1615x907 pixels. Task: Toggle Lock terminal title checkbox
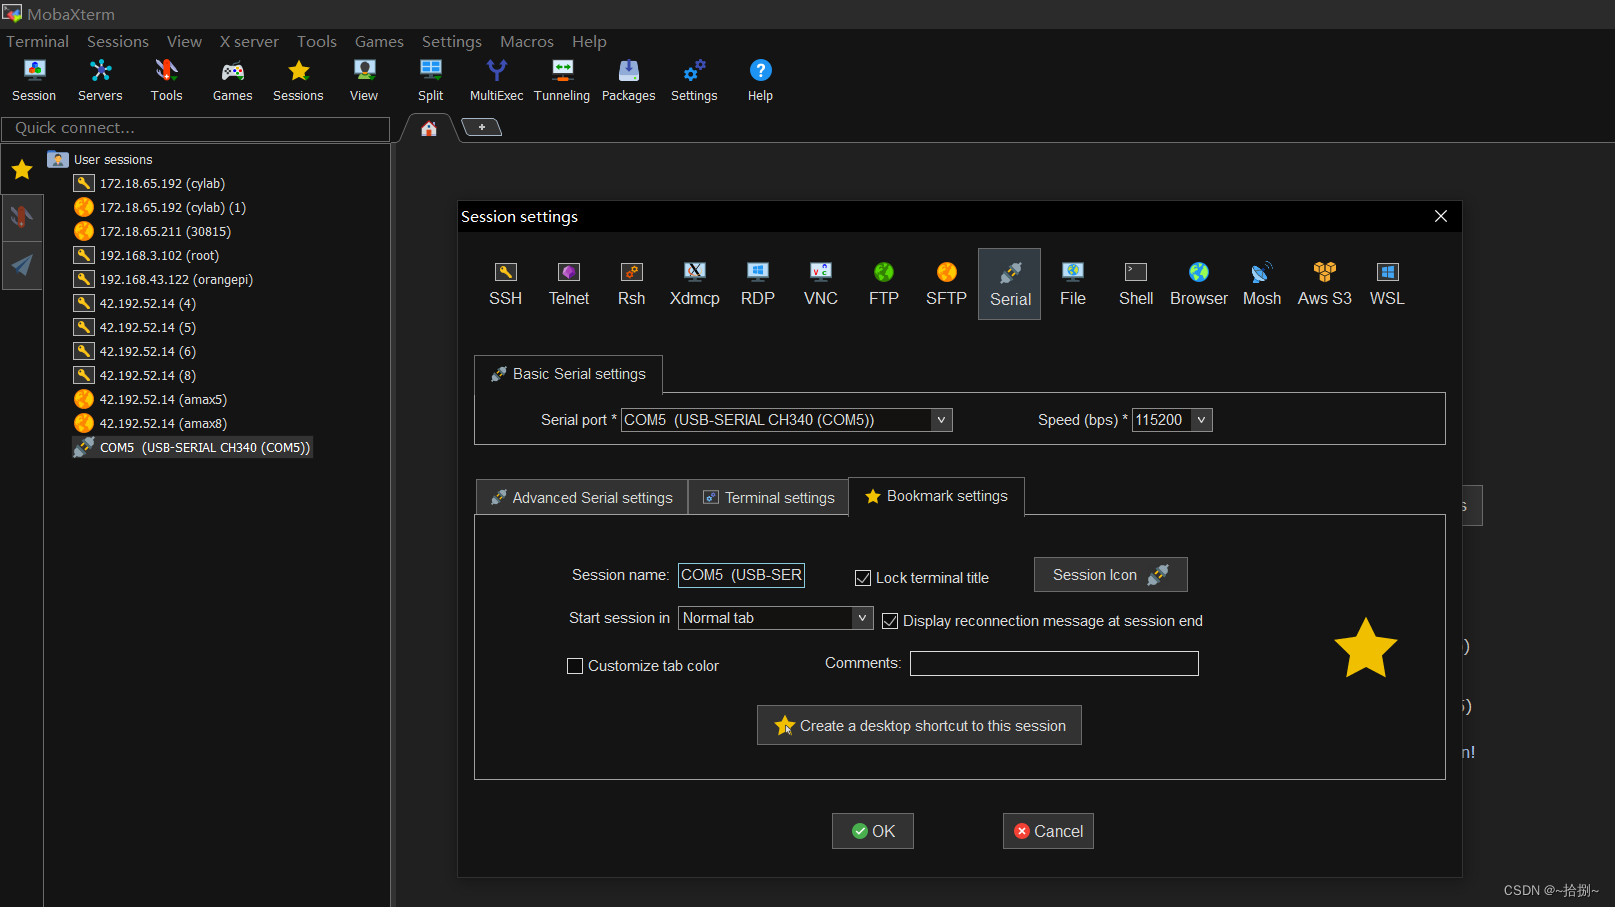tap(863, 578)
